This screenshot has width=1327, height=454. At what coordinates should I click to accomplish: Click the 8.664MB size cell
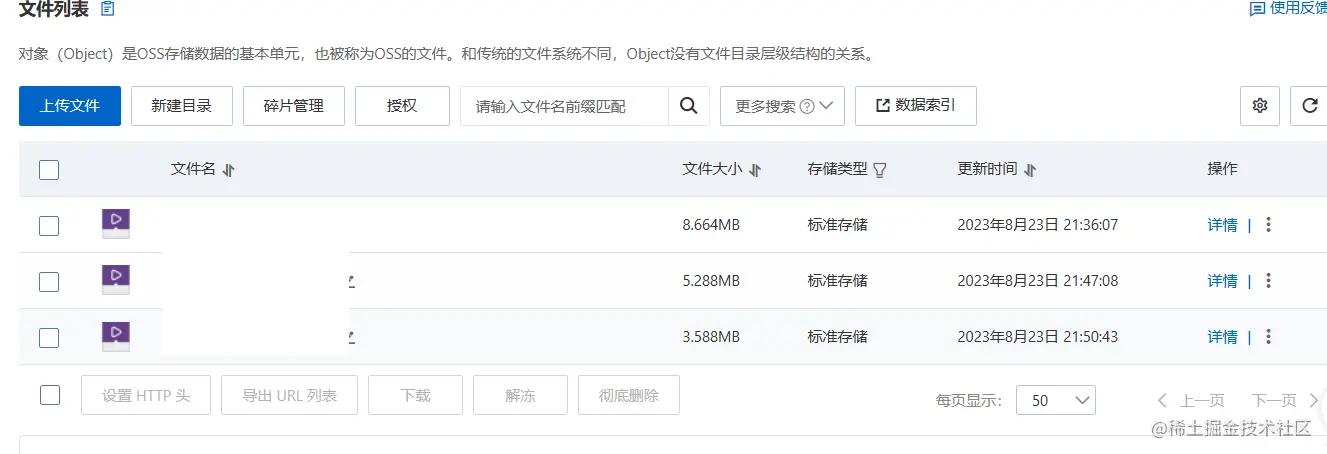coord(711,225)
